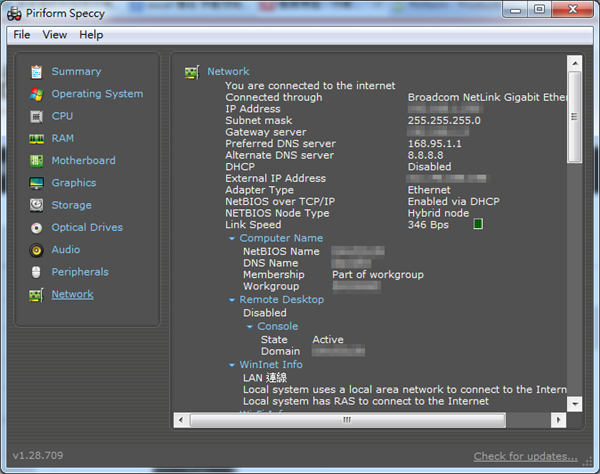The height and width of the screenshot is (474, 600).
Task: Open the Audio section
Action: point(66,249)
